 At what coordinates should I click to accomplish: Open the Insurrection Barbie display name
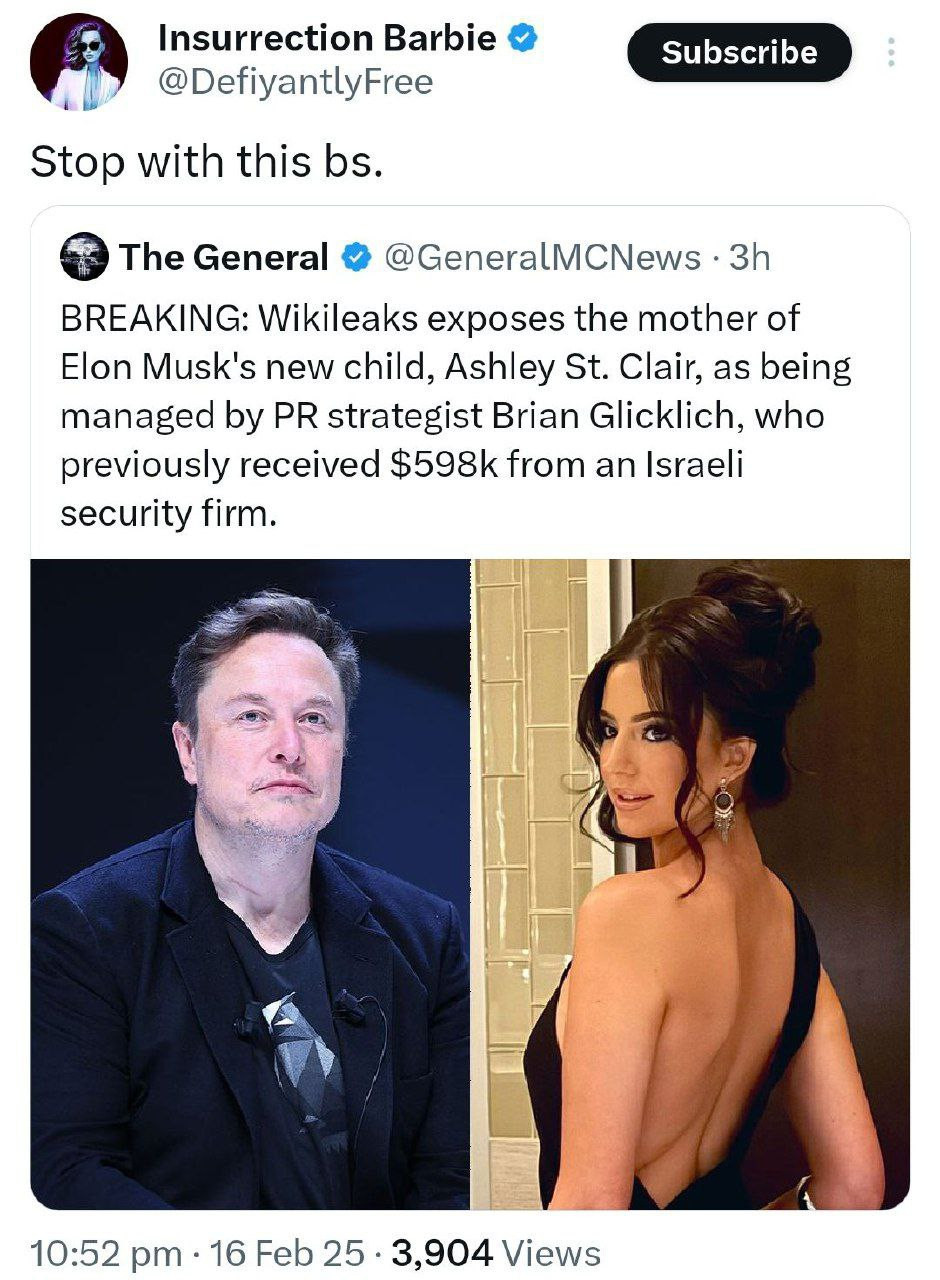(x=328, y=39)
